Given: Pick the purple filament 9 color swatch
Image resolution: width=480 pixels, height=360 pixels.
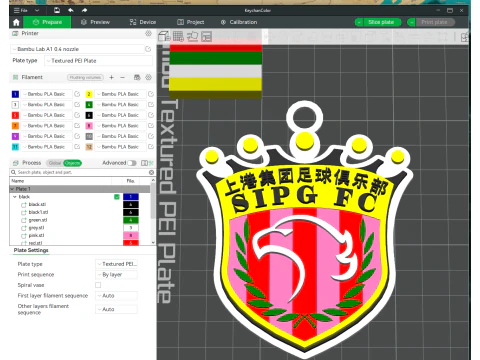Looking at the screenshot, I should coord(15,136).
